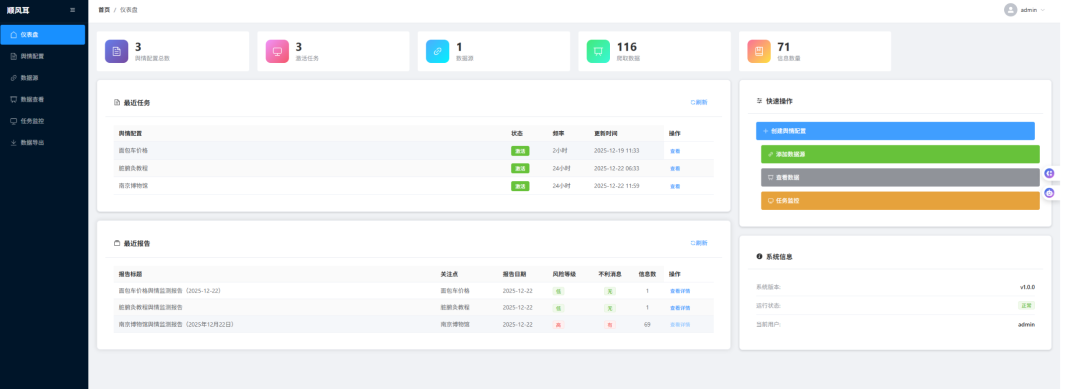The height and width of the screenshot is (389, 1080).
Task: Open 查看详情 for 面包车价格 report
Action: pyautogui.click(x=680, y=291)
